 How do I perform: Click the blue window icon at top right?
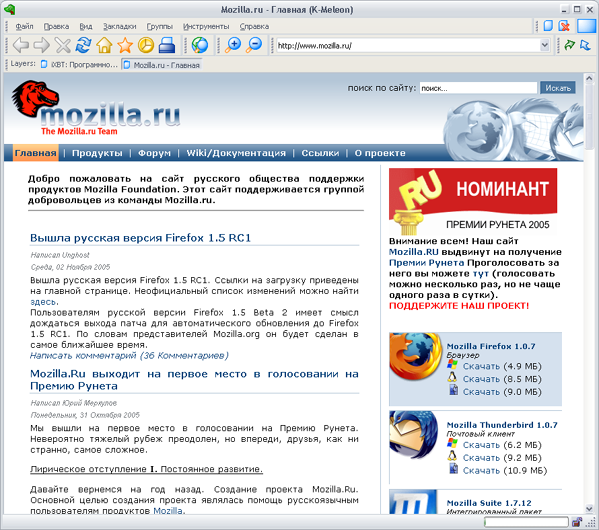(586, 26)
